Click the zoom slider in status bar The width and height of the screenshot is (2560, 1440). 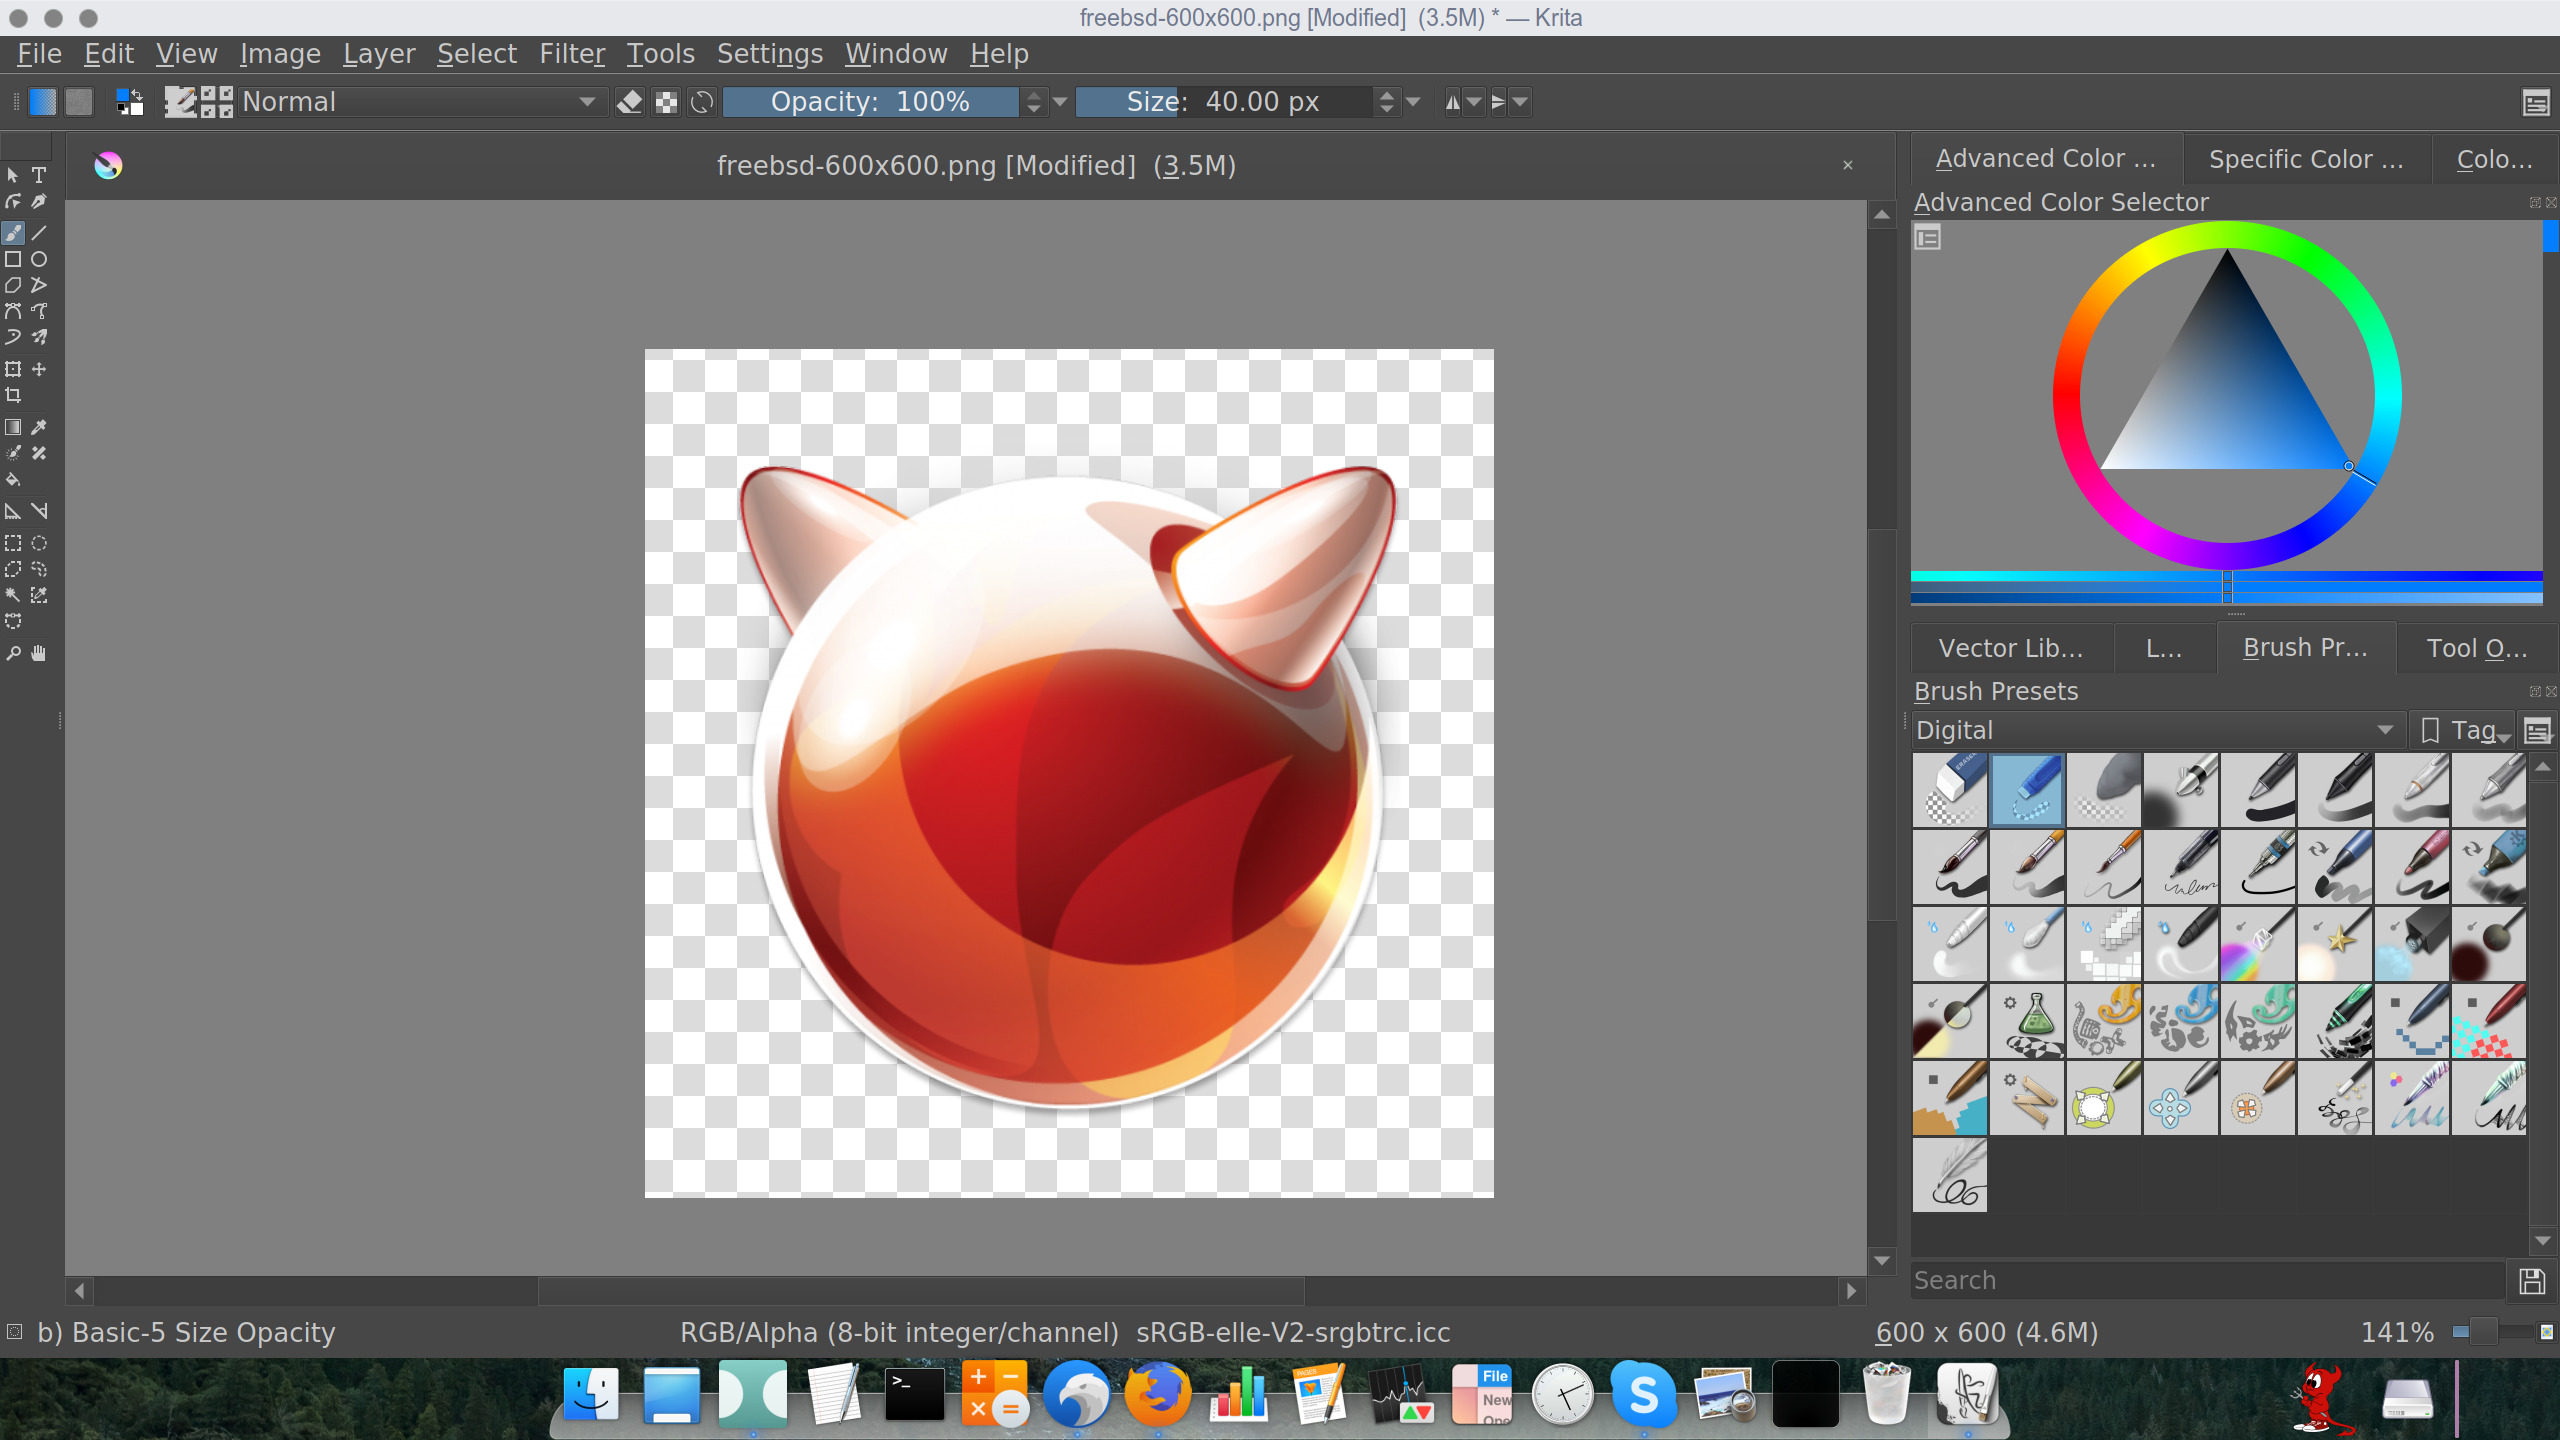[2494, 1332]
